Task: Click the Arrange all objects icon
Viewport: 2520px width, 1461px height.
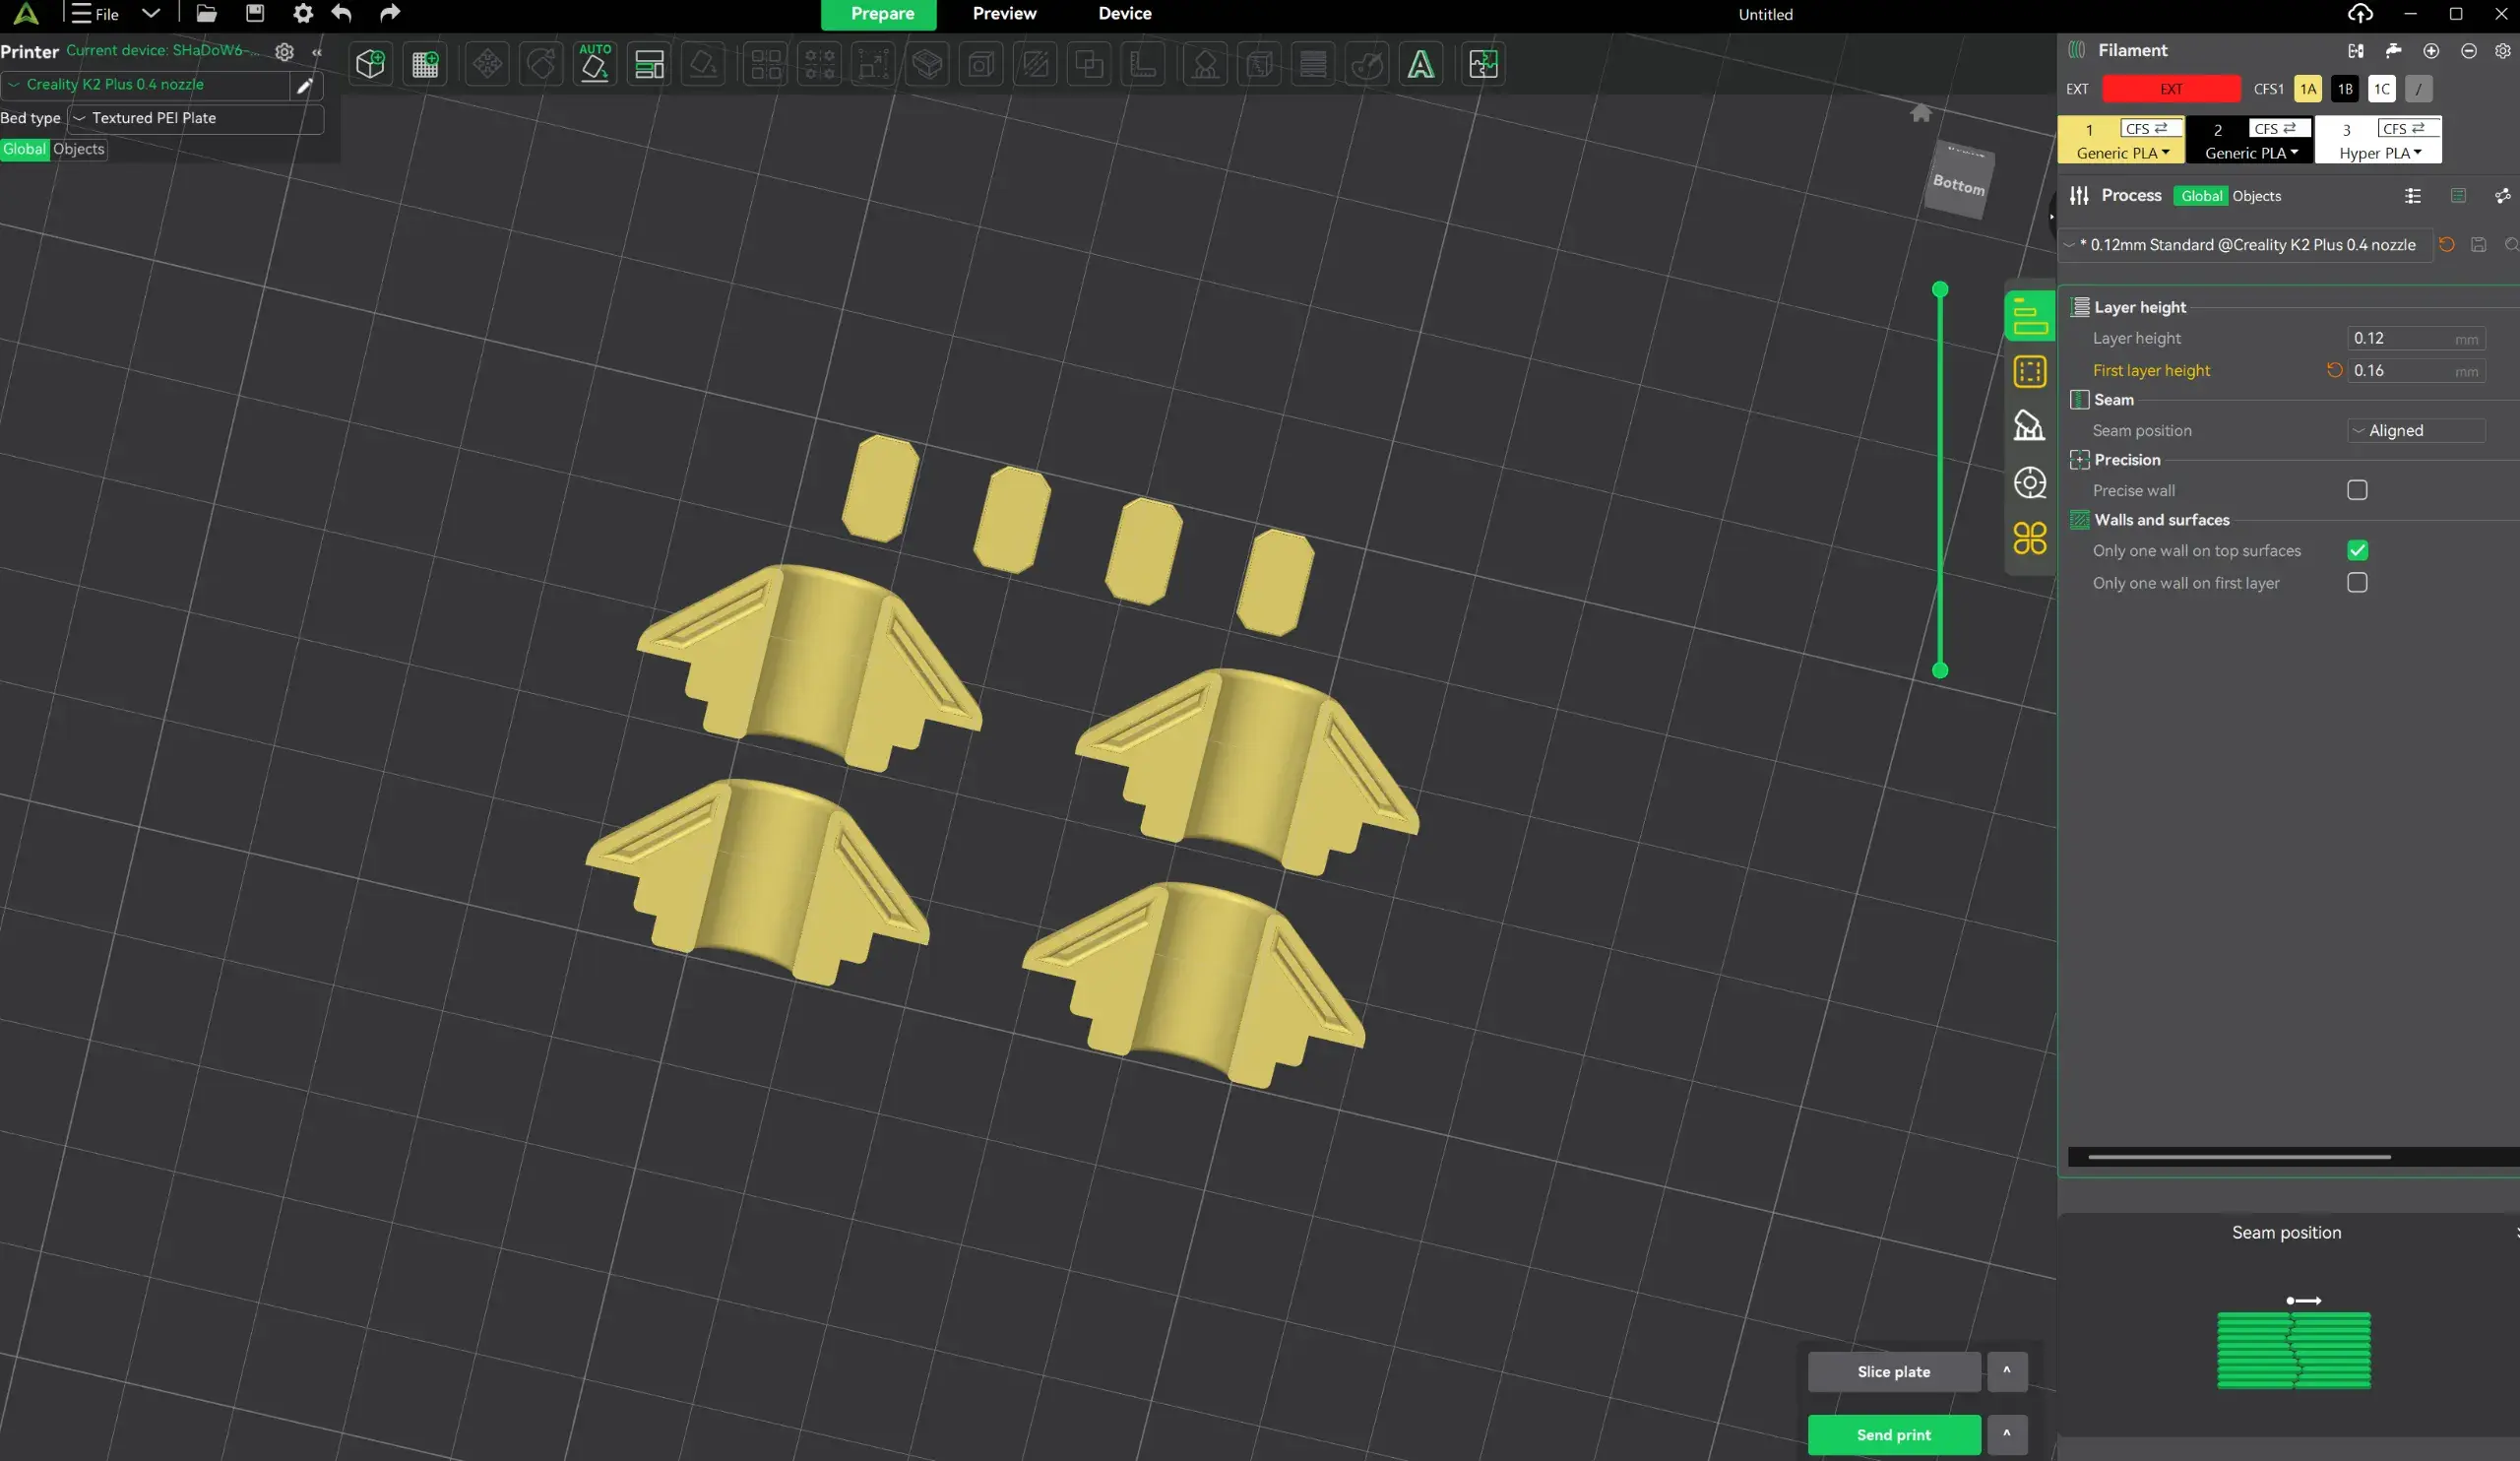Action: [649, 65]
